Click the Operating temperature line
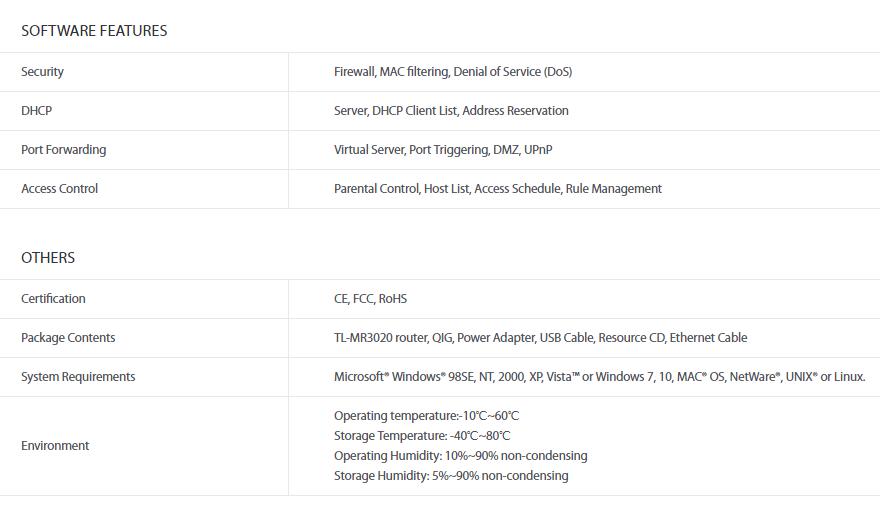This screenshot has height=516, width=880. click(x=426, y=416)
